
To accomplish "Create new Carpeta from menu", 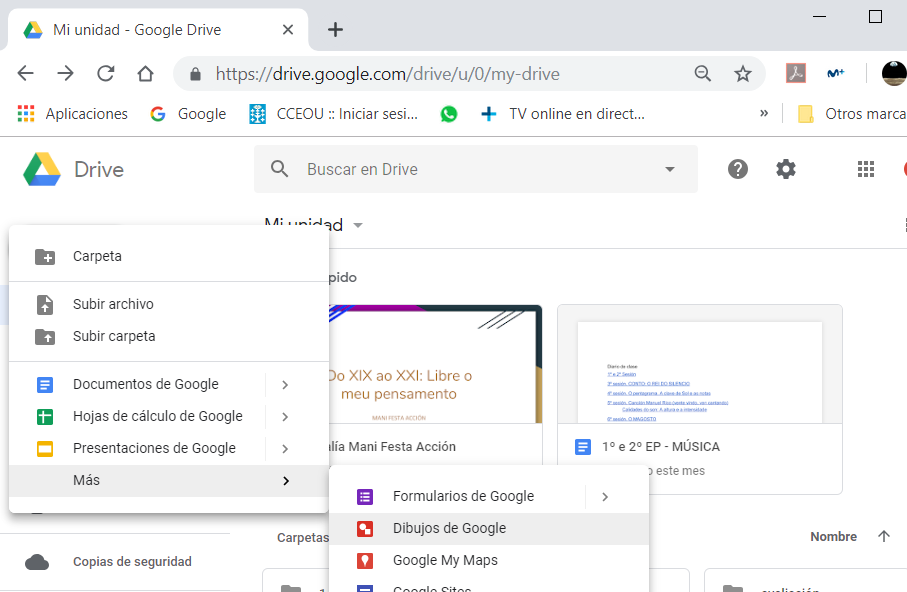I will click(97, 256).
